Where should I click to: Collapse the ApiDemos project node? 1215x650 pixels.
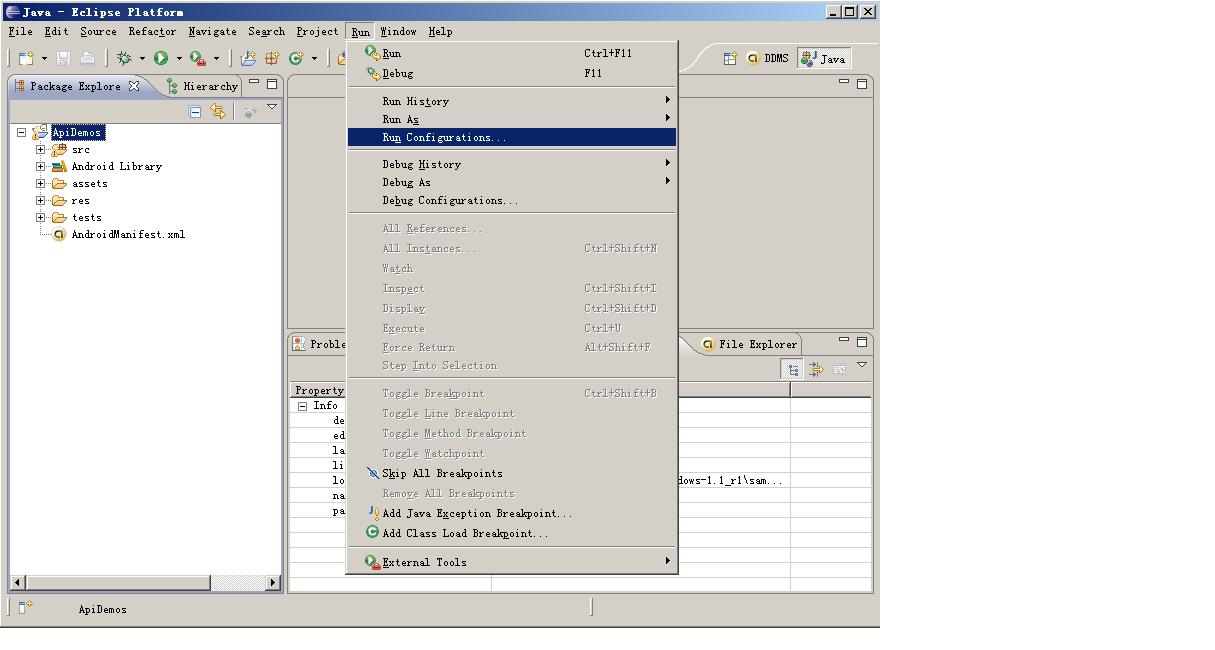tap(21, 132)
